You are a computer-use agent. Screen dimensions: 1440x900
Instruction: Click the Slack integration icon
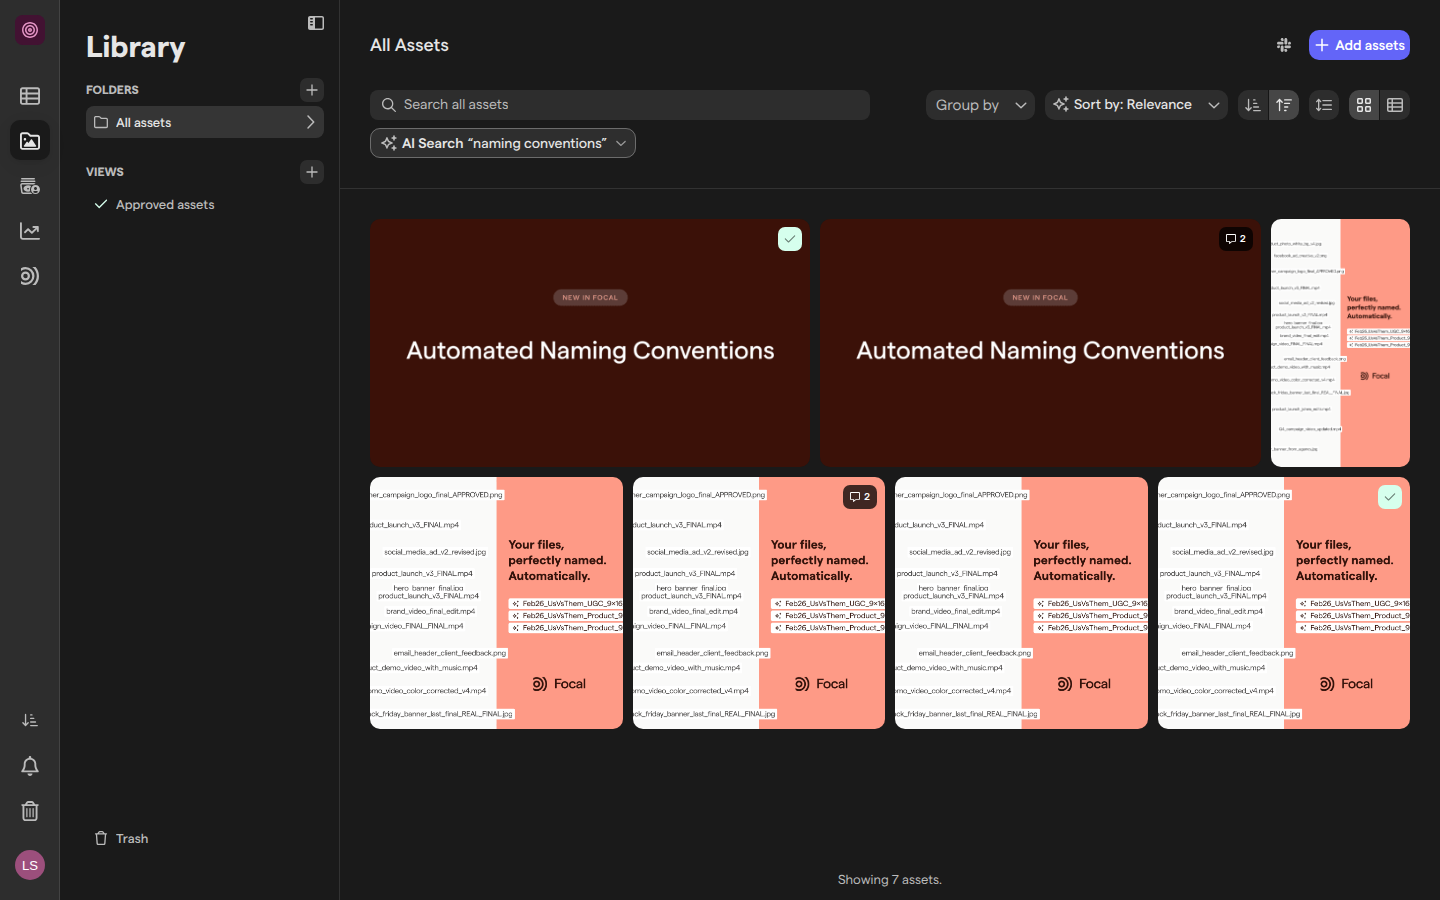point(1284,45)
